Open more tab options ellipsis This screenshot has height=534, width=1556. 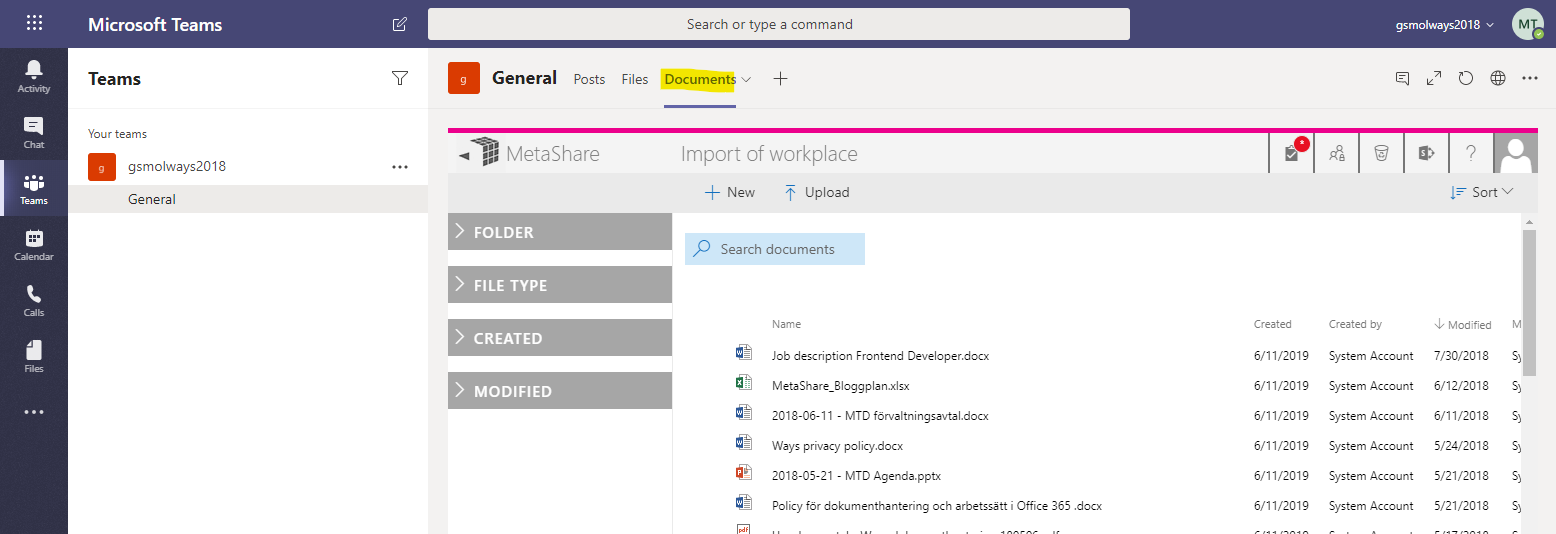click(1530, 78)
